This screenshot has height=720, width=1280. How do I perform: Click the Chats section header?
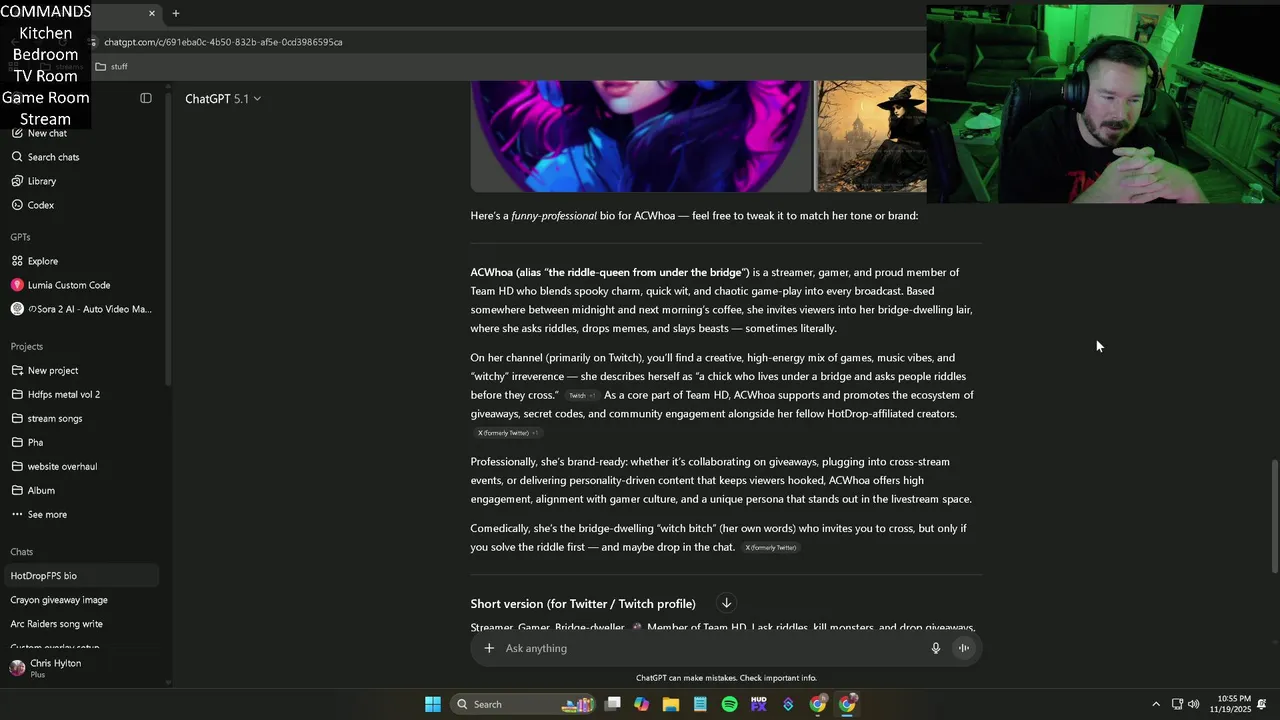21,552
